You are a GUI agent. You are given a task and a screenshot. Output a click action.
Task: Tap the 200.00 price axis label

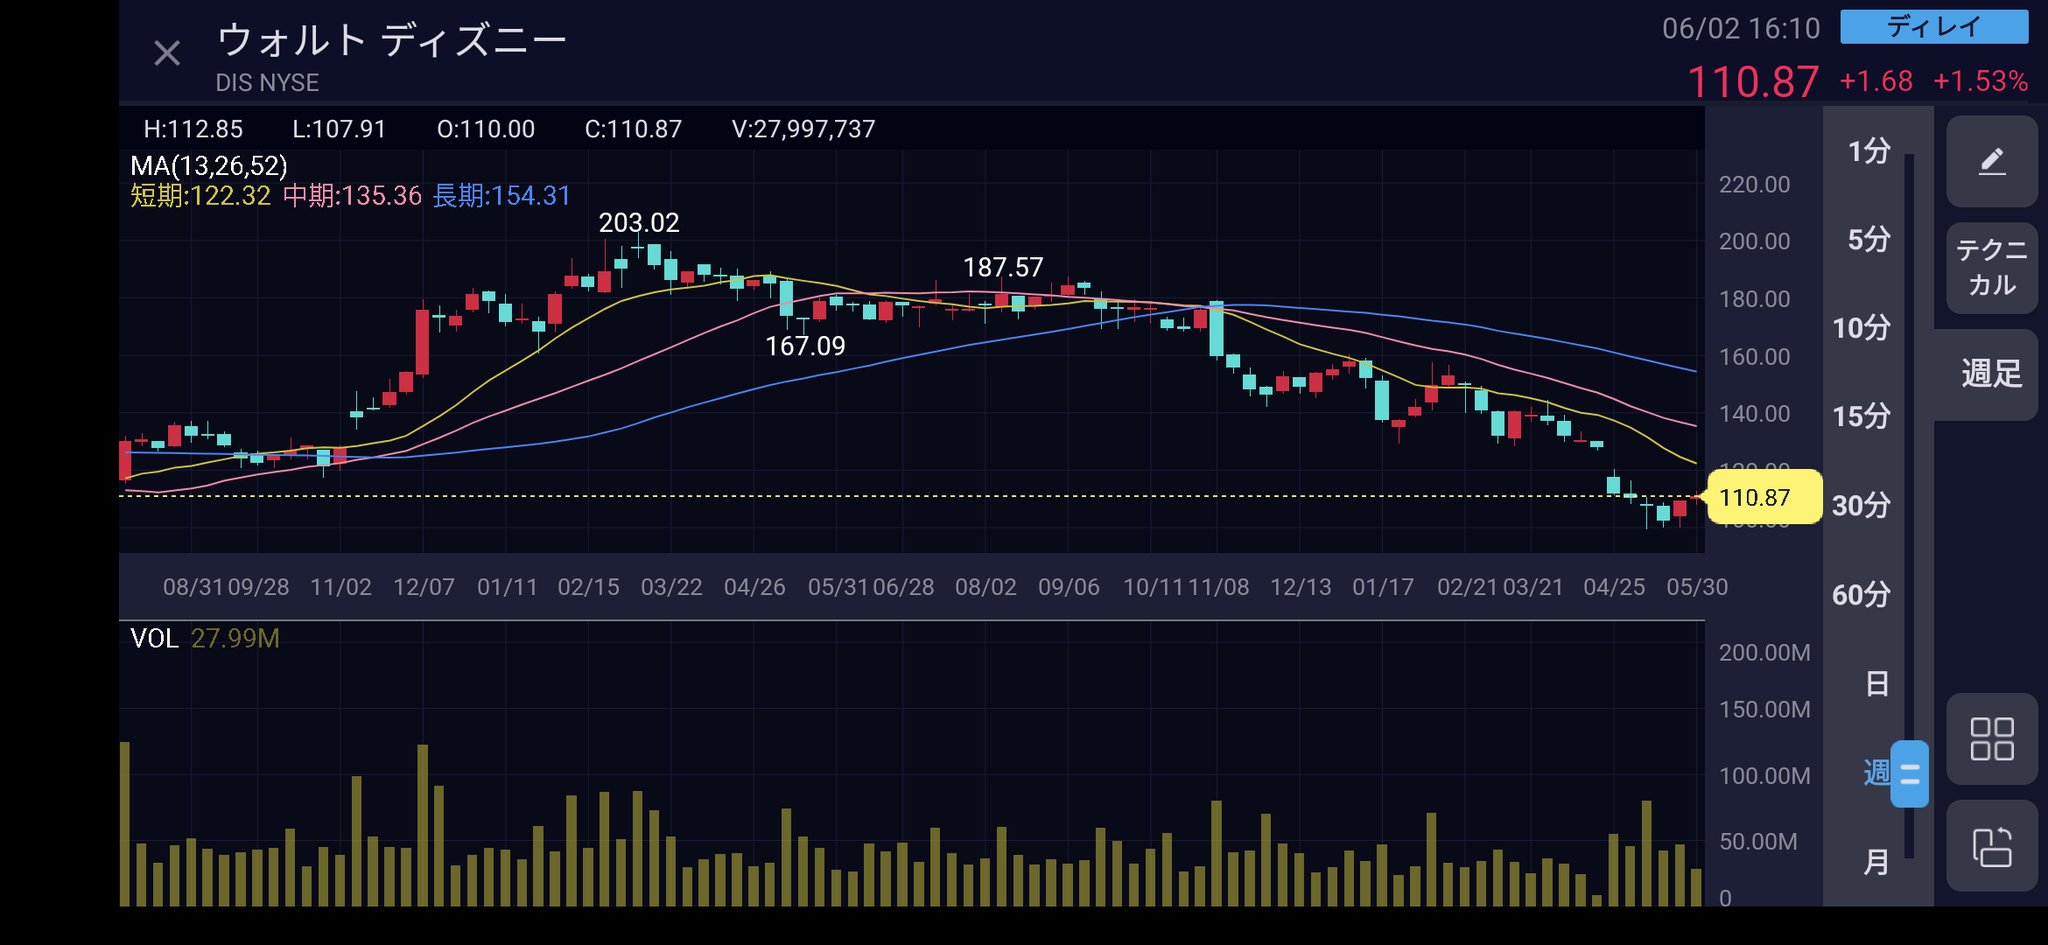[x=1754, y=241]
